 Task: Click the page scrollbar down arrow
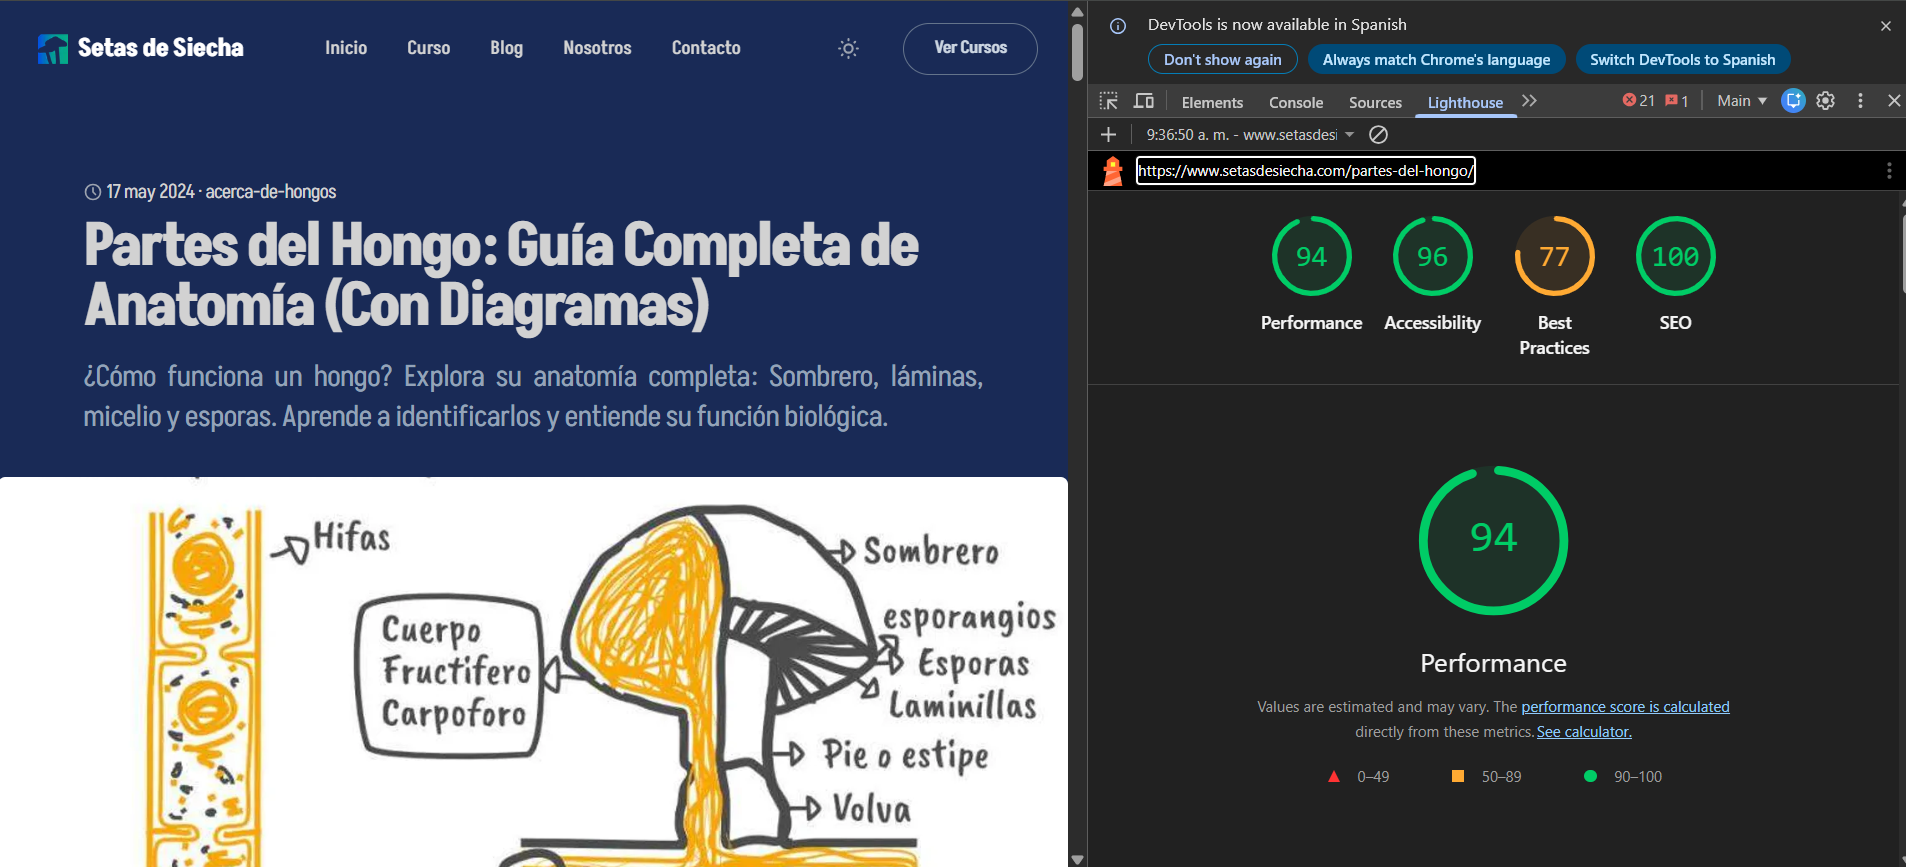coord(1077,859)
